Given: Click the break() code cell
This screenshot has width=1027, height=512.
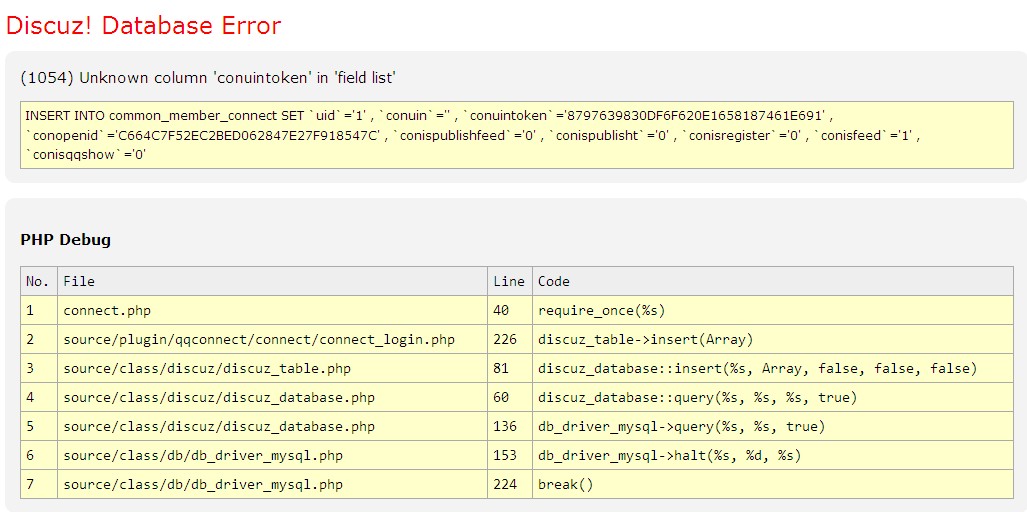Looking at the screenshot, I should tap(566, 485).
